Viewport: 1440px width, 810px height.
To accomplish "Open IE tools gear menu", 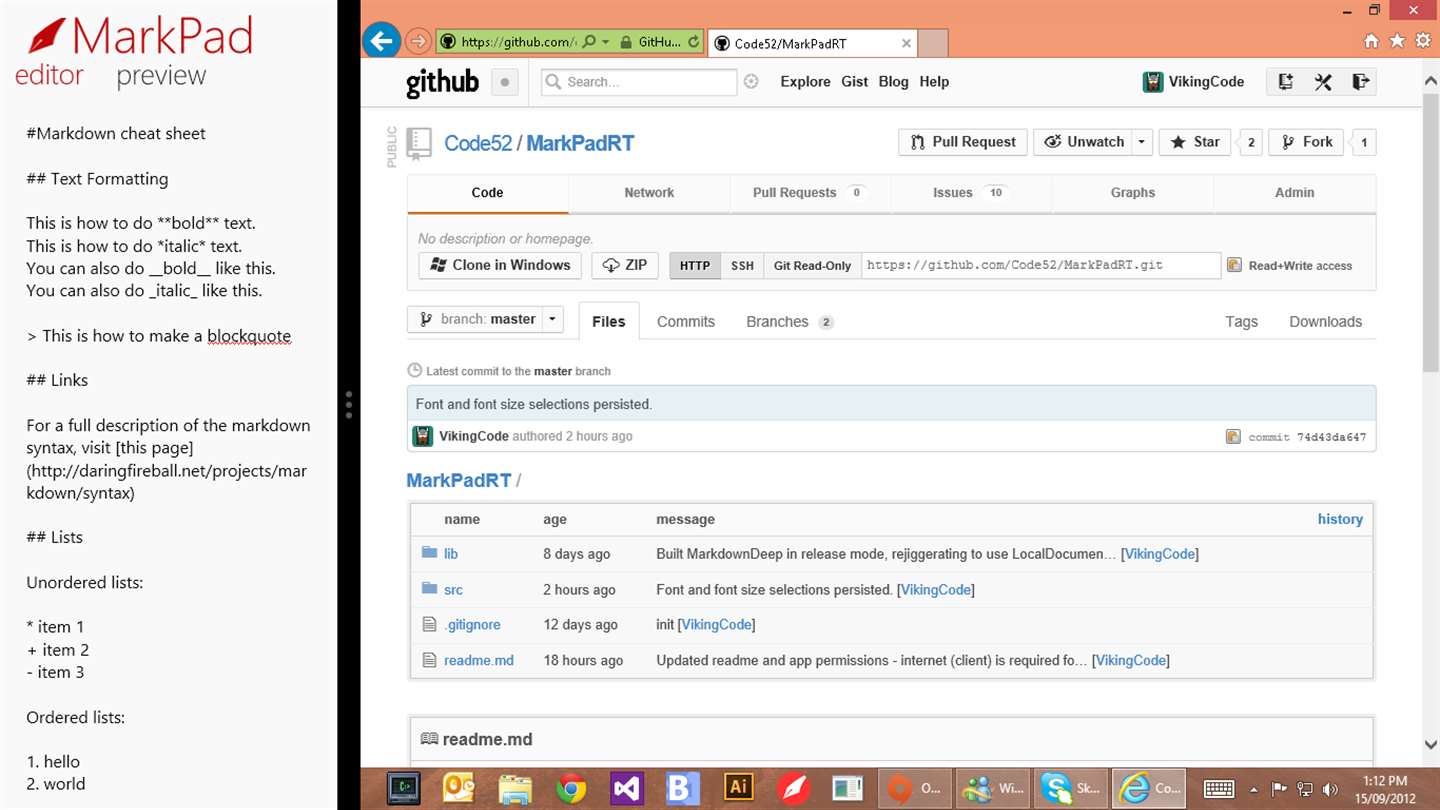I will coord(1422,41).
